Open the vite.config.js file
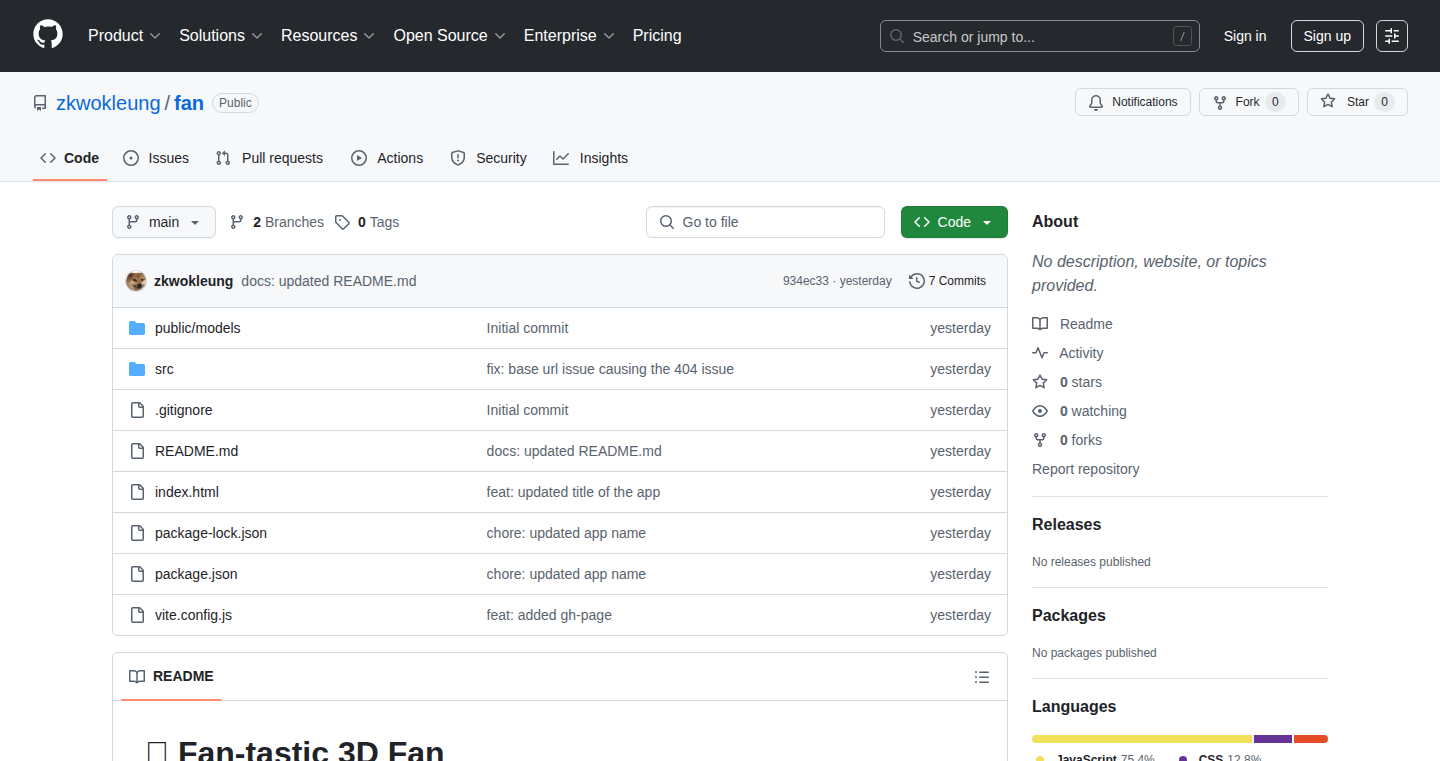1440x761 pixels. click(193, 615)
